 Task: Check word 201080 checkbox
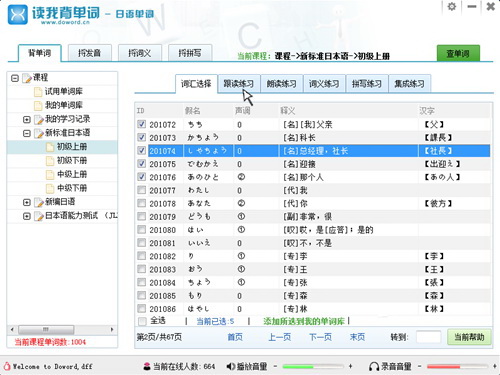click(142, 229)
